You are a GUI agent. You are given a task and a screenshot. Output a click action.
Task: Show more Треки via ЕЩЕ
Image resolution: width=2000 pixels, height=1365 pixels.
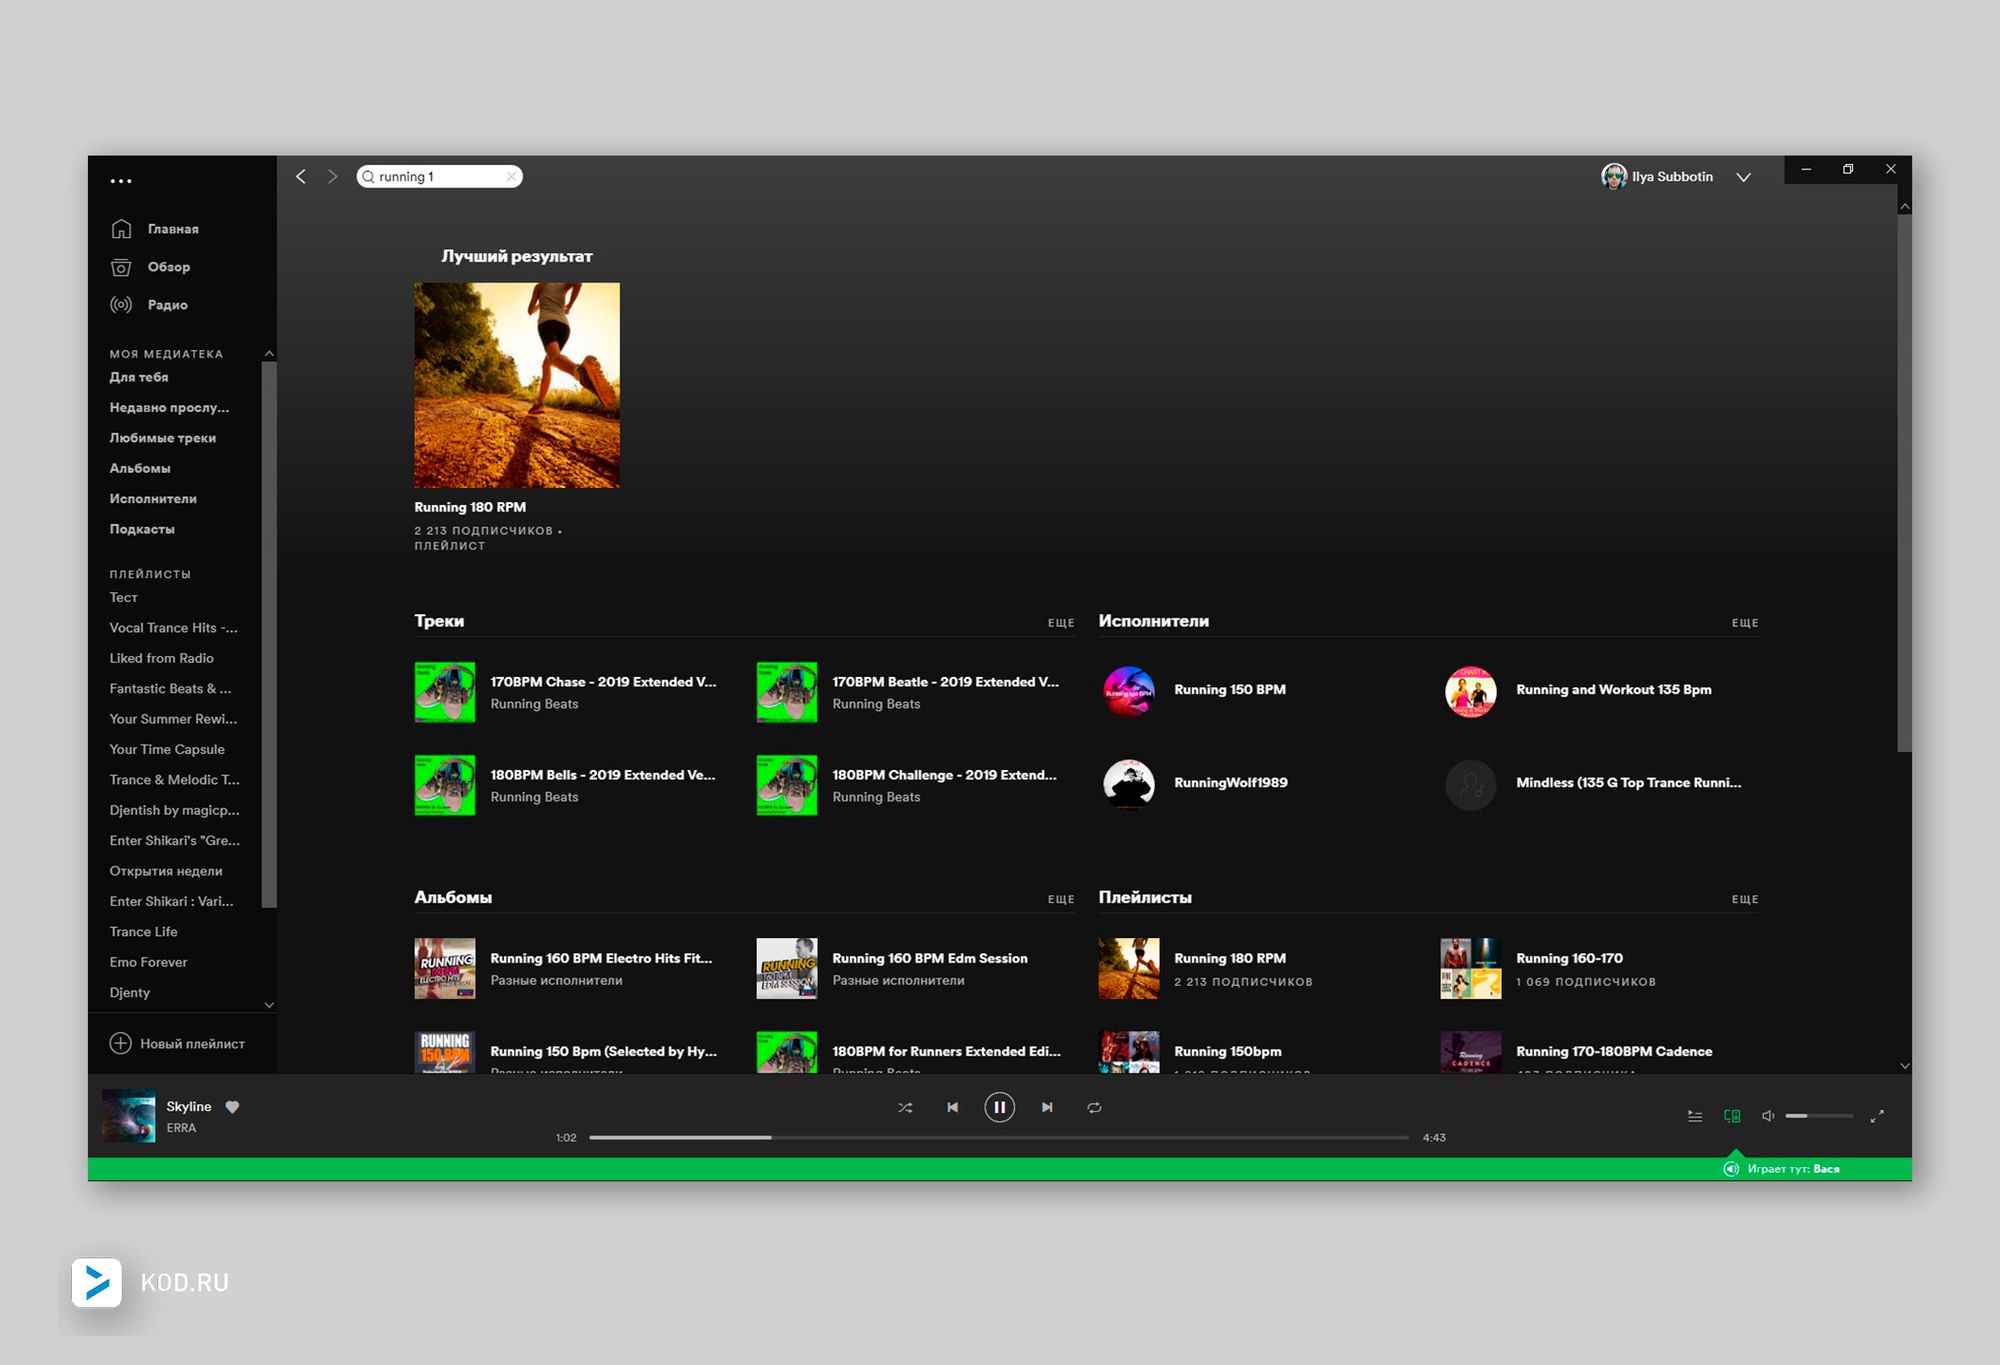tap(1061, 623)
